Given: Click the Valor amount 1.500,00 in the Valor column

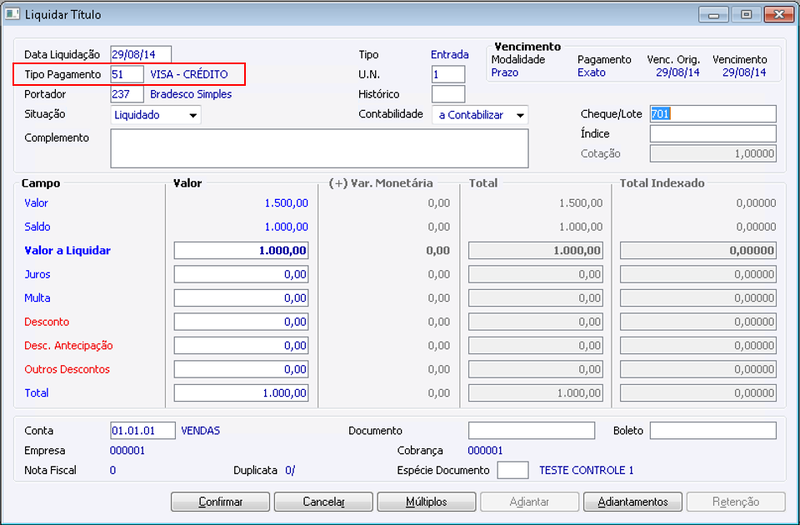Looking at the screenshot, I should click(x=286, y=203).
